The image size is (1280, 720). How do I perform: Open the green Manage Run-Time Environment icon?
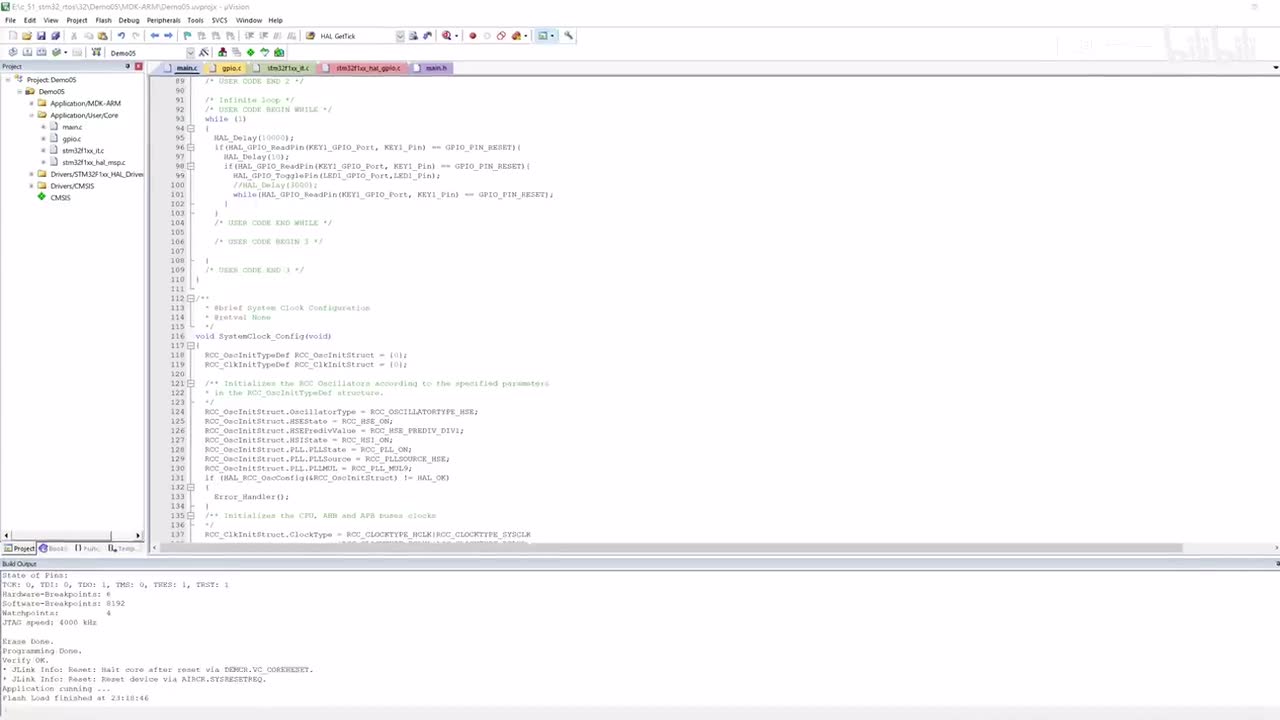(250, 52)
